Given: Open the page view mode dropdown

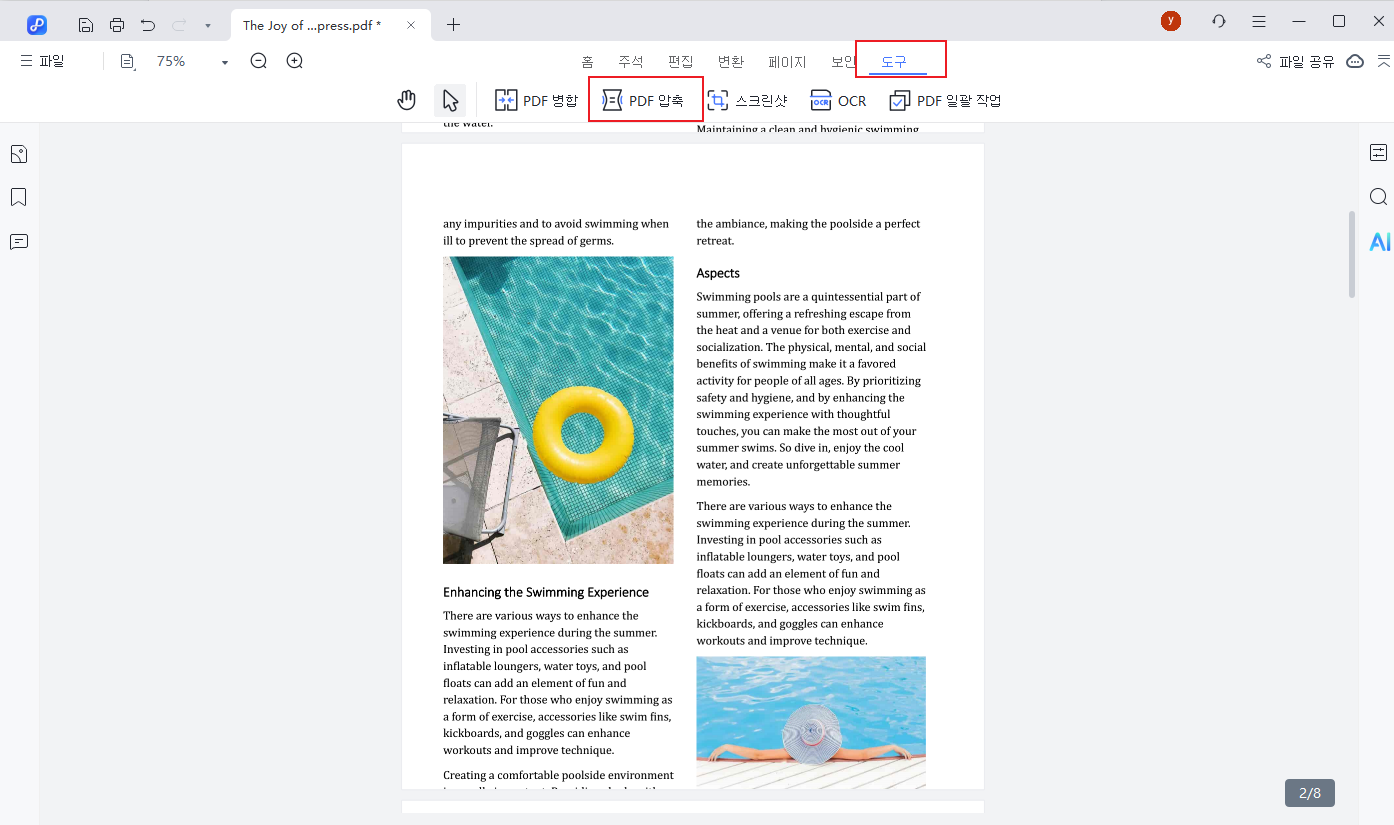Looking at the screenshot, I should tap(127, 60).
